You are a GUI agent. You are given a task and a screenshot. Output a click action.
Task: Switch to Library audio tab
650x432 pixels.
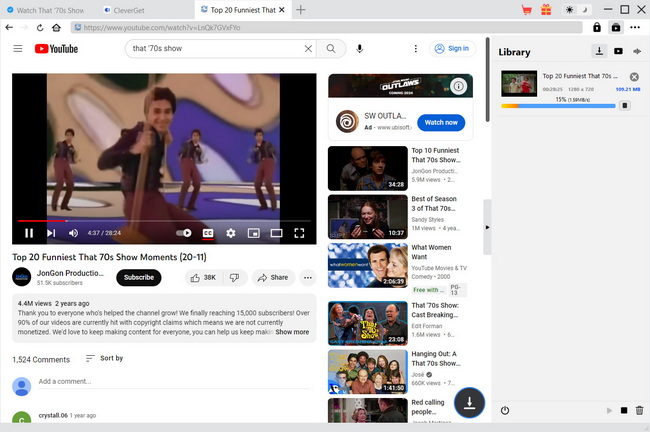click(637, 51)
